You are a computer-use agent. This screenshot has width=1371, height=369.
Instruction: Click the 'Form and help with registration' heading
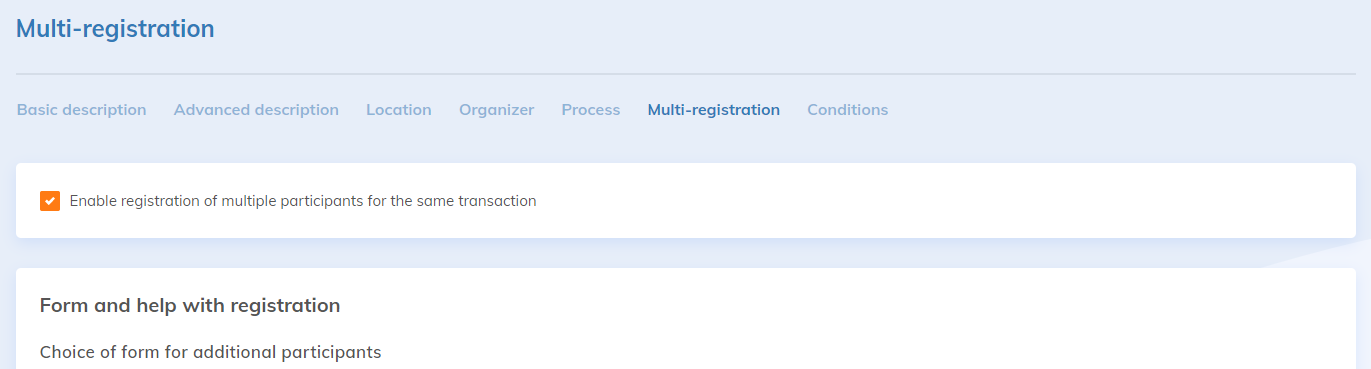[190, 305]
